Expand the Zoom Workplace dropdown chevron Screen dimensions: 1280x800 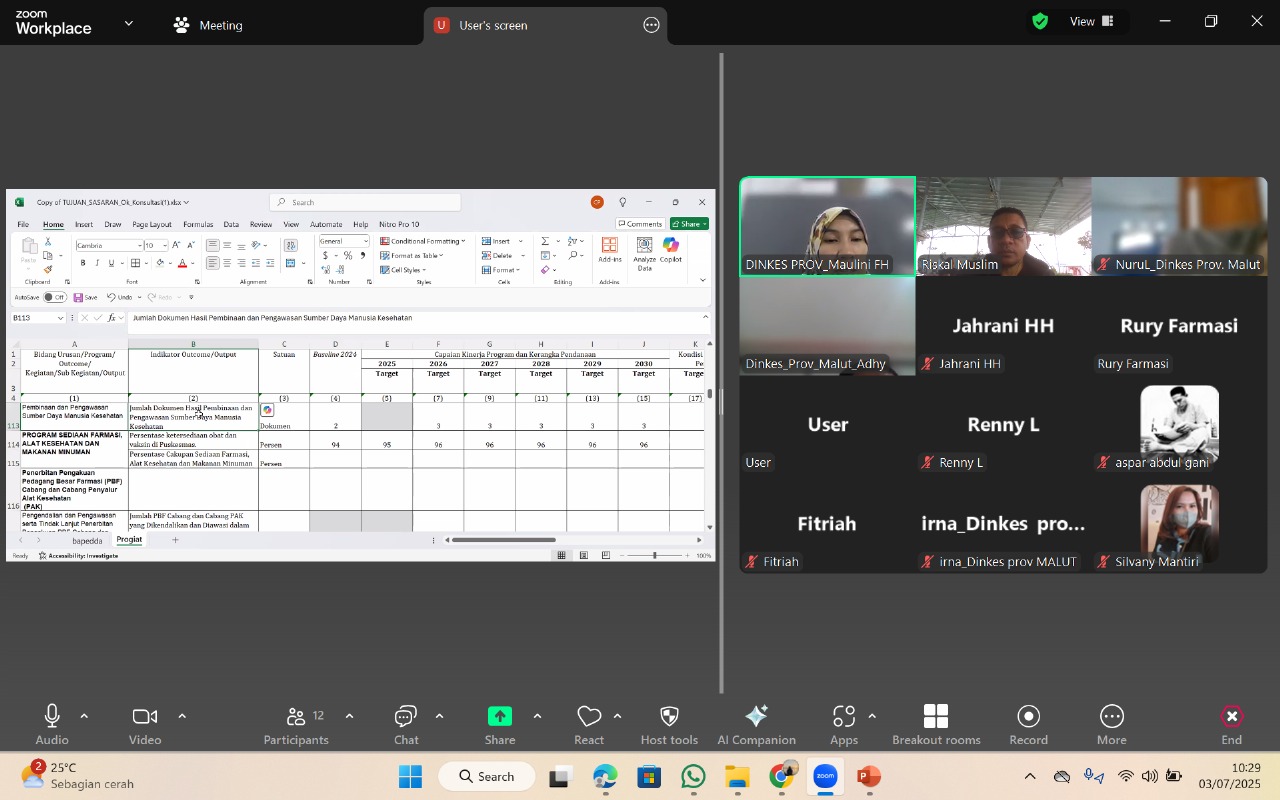pyautogui.click(x=128, y=23)
